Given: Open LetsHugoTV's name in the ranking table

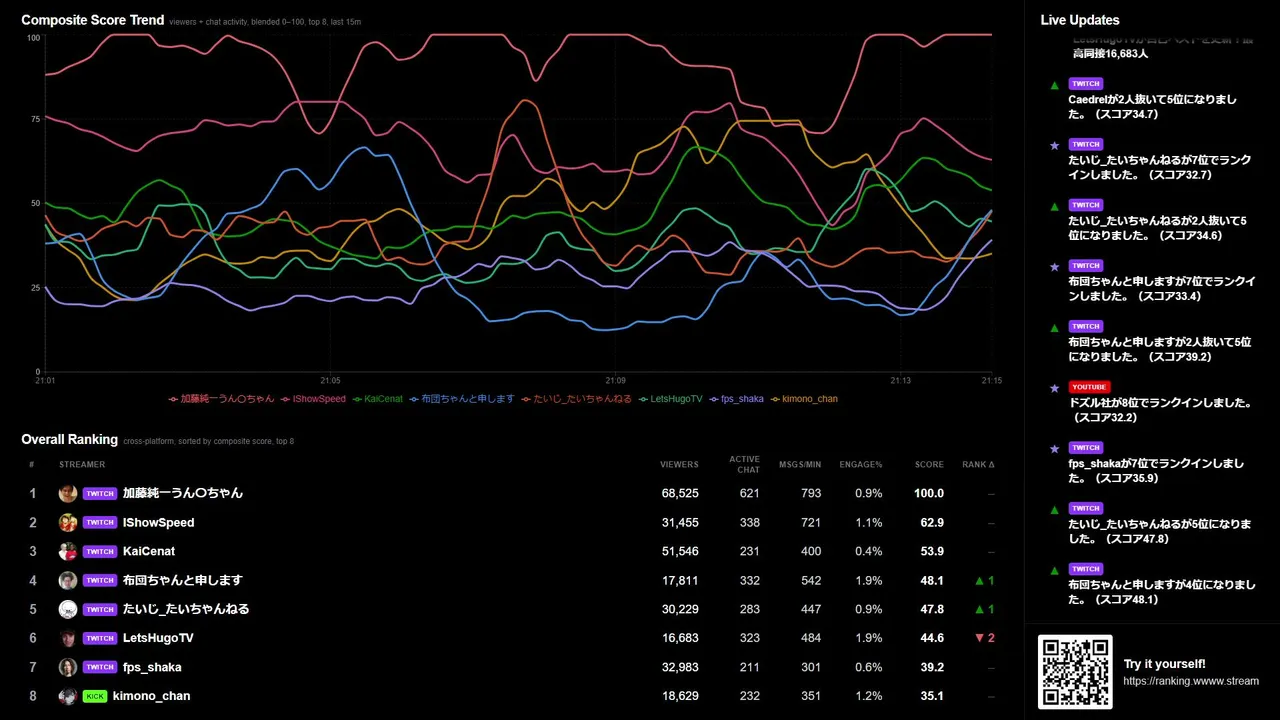Looking at the screenshot, I should pyautogui.click(x=158, y=638).
